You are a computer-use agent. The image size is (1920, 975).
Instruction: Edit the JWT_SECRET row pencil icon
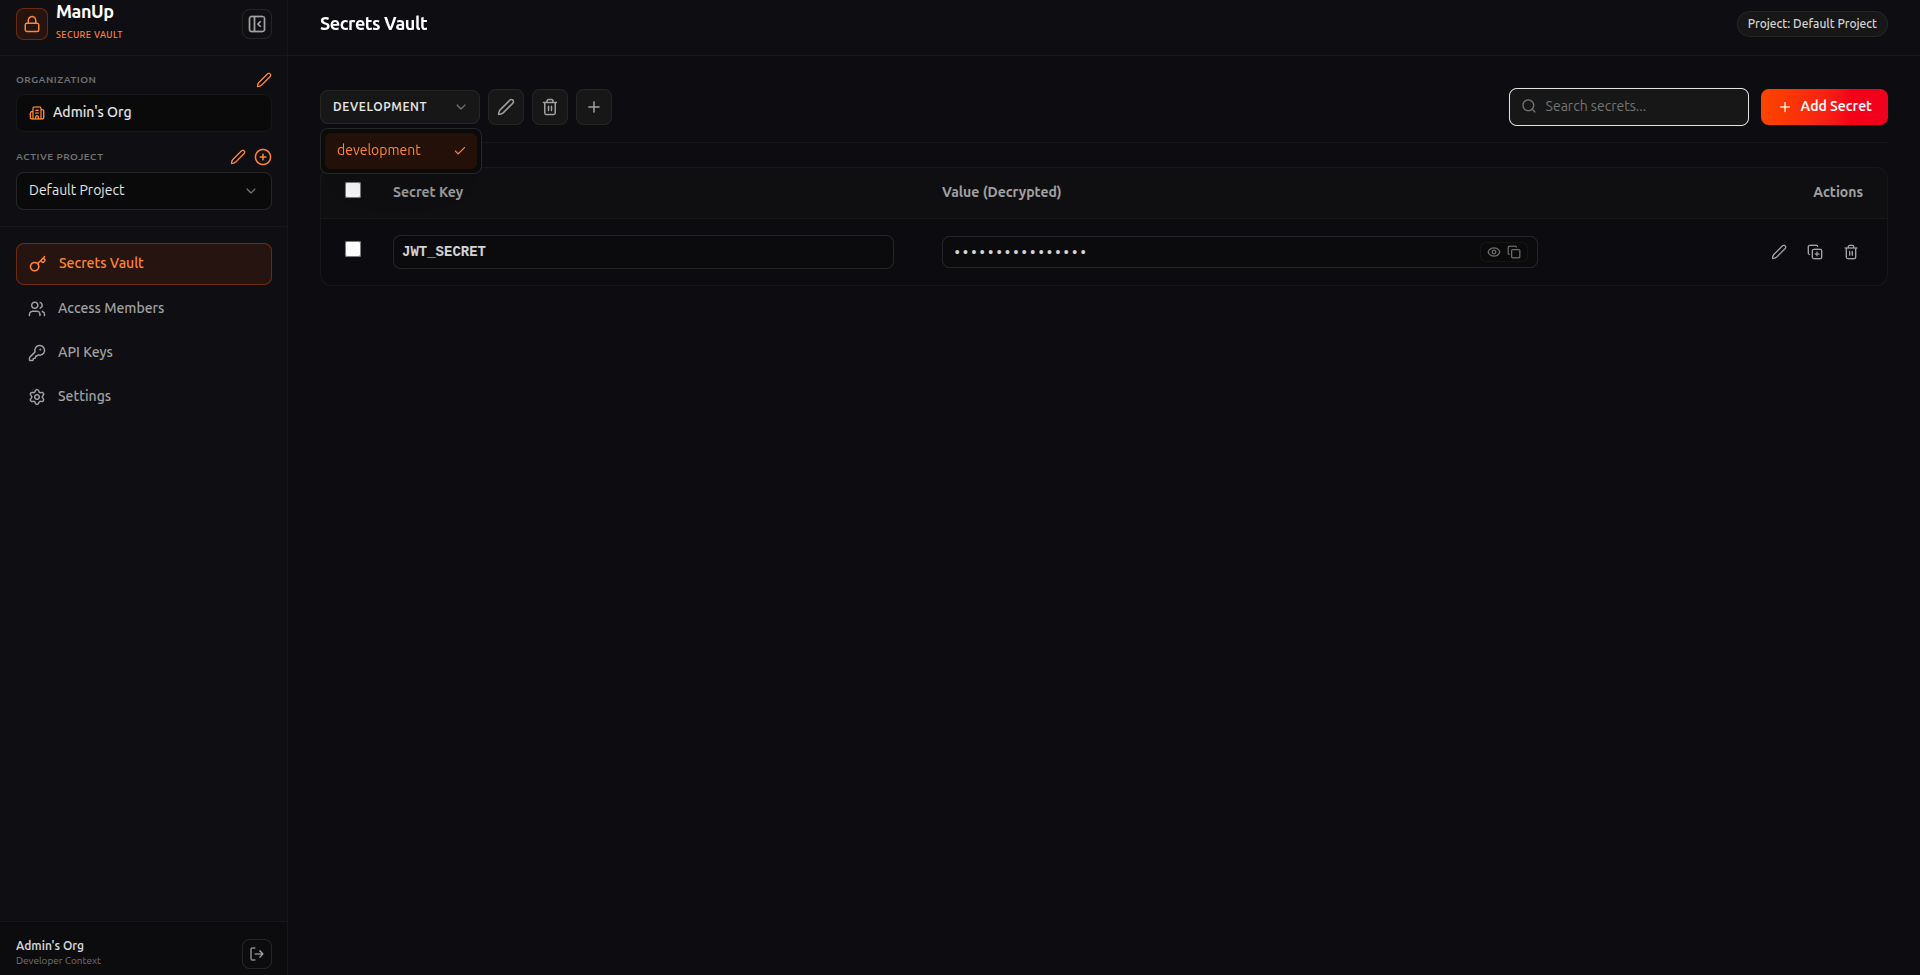coord(1779,252)
